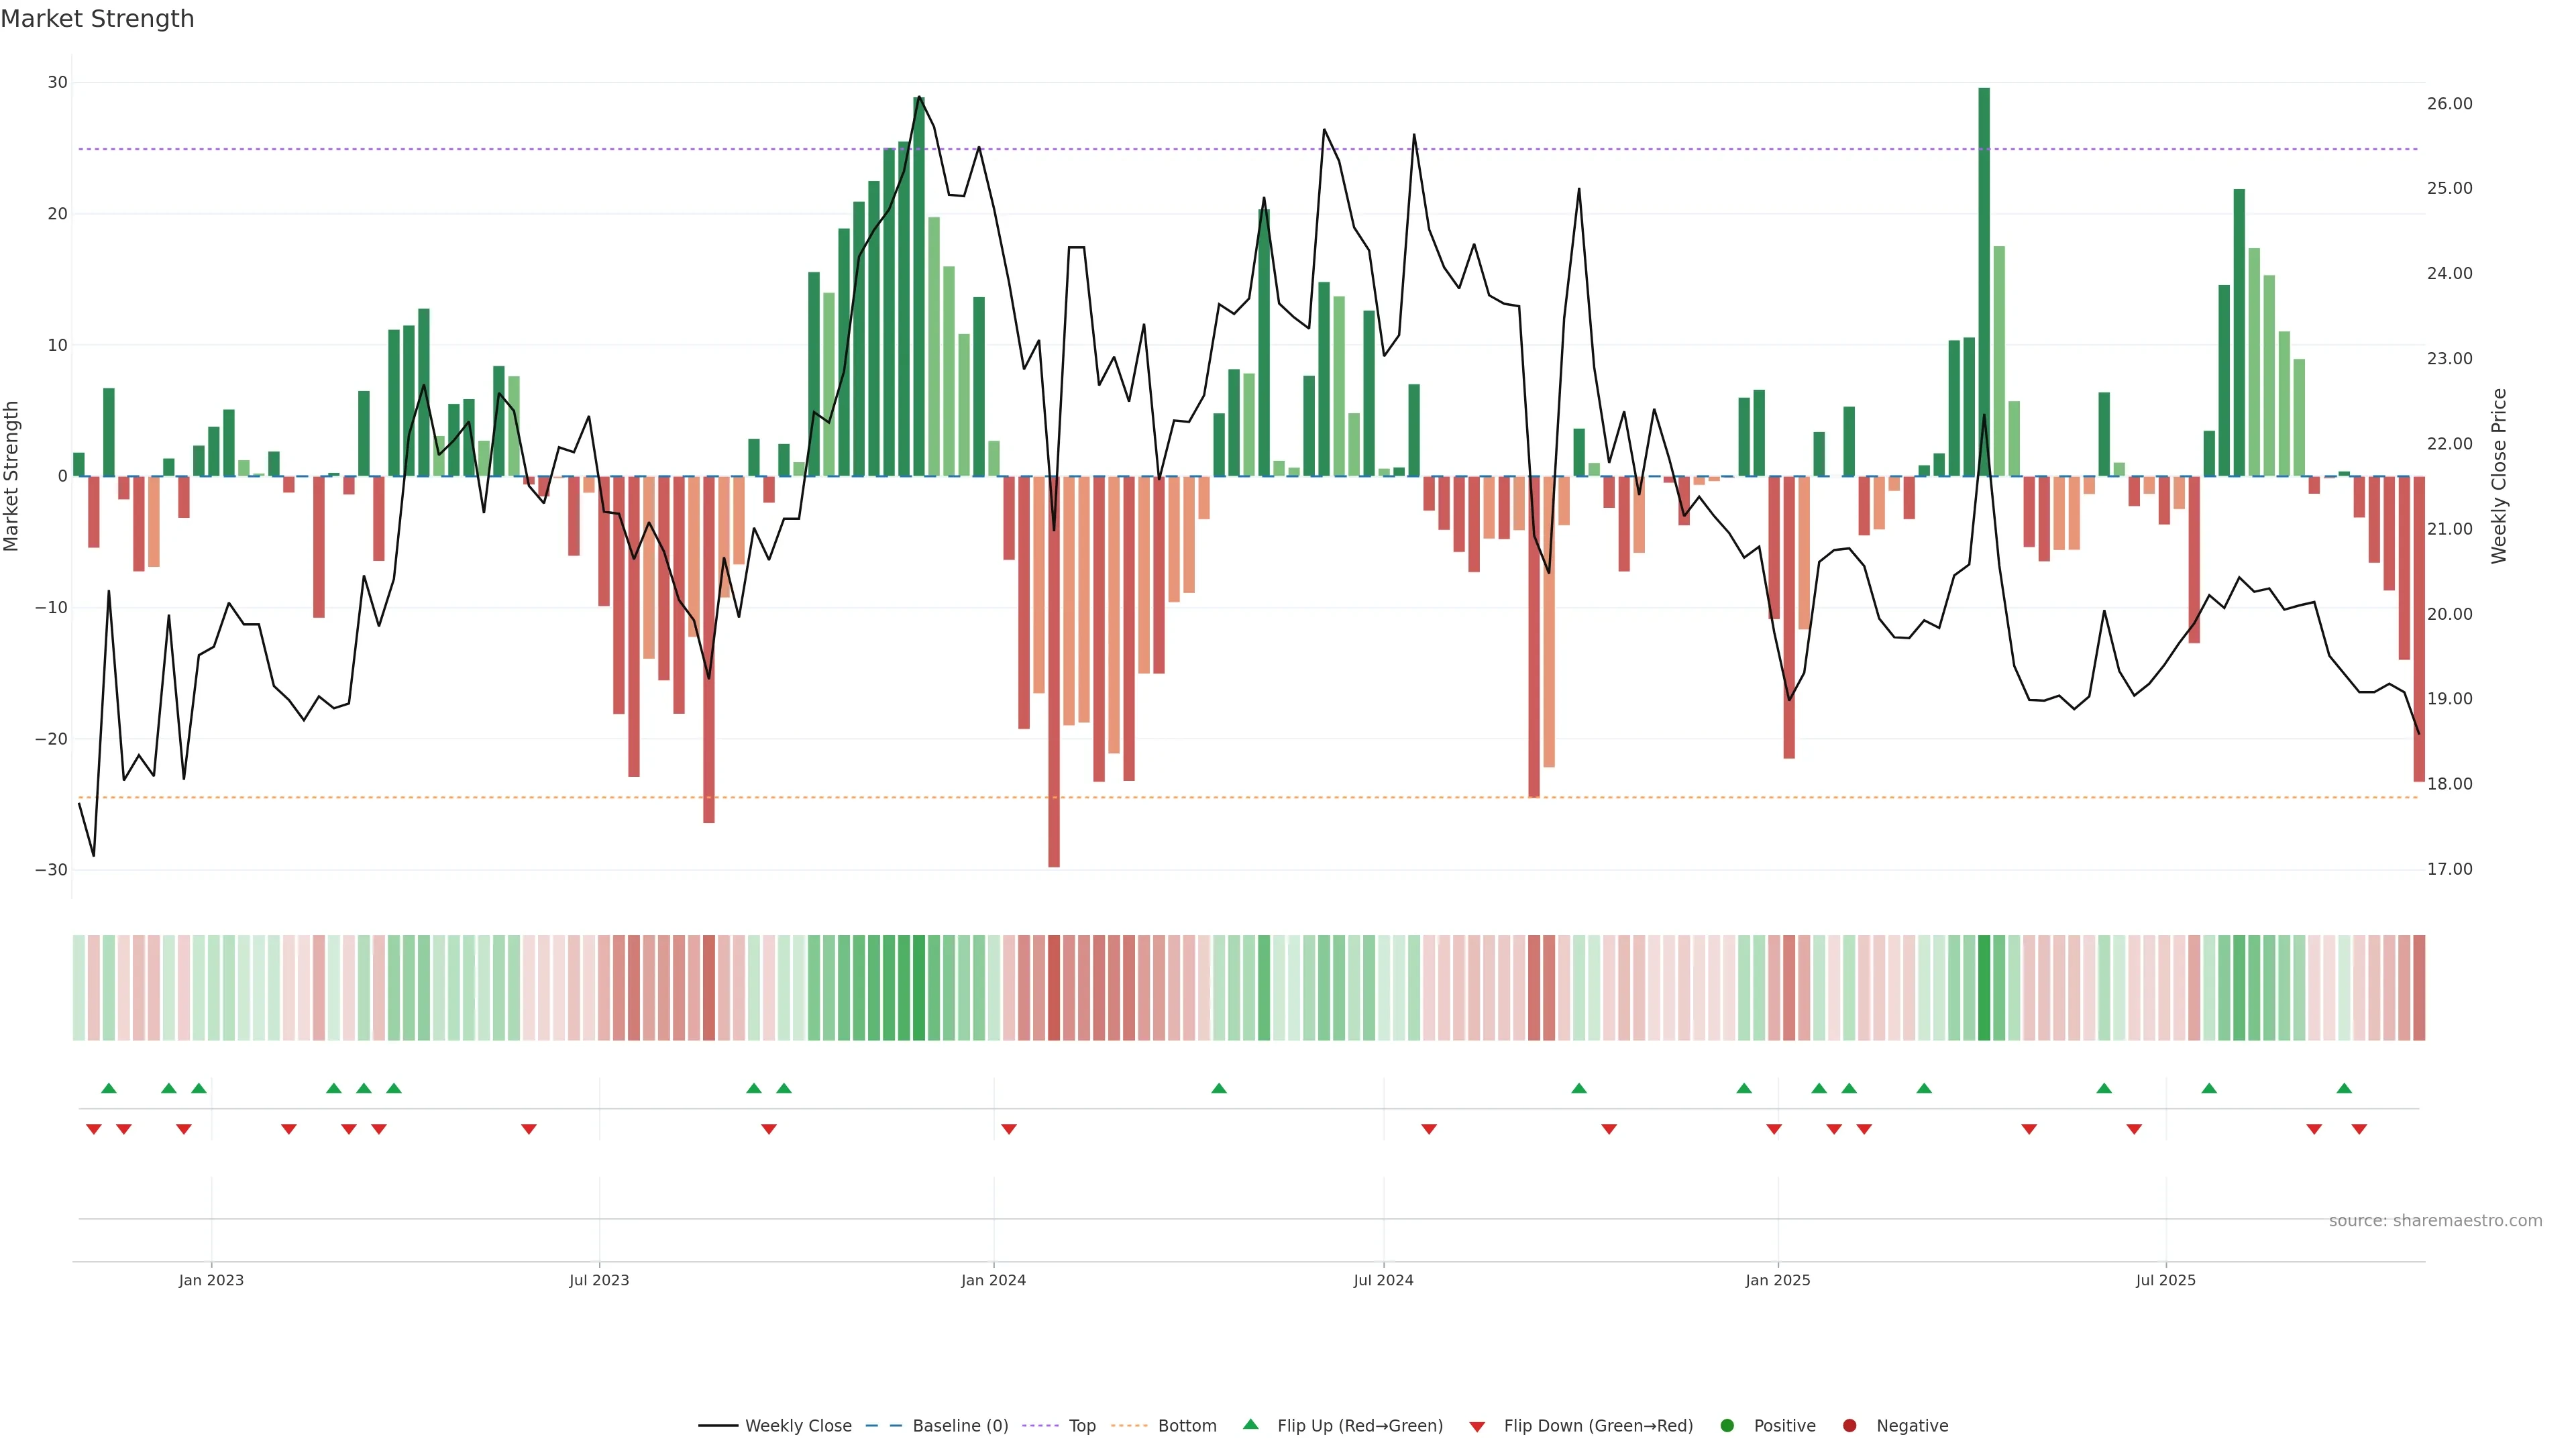Click the Flip Down red triangle legend icon

click(x=1477, y=1426)
